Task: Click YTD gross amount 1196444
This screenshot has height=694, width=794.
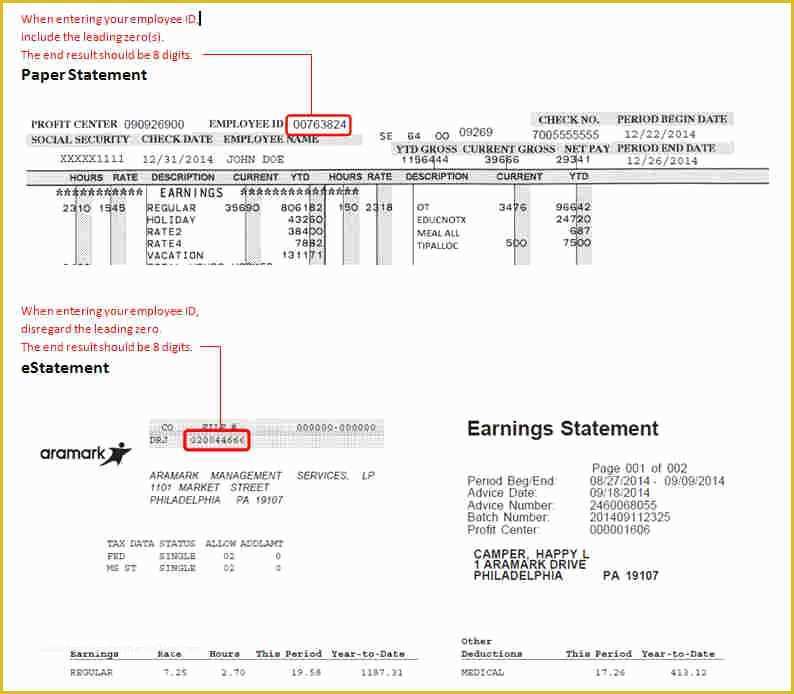Action: [424, 160]
